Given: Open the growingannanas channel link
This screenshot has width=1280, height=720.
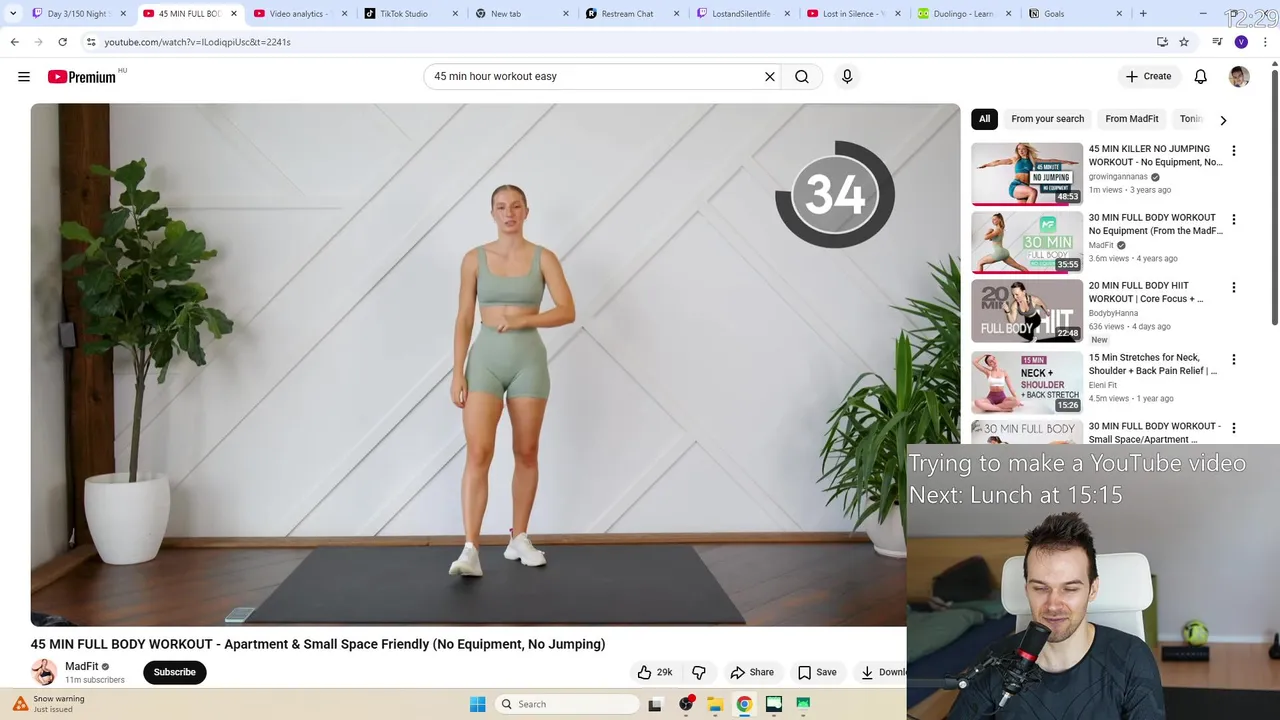Looking at the screenshot, I should click(x=1118, y=177).
